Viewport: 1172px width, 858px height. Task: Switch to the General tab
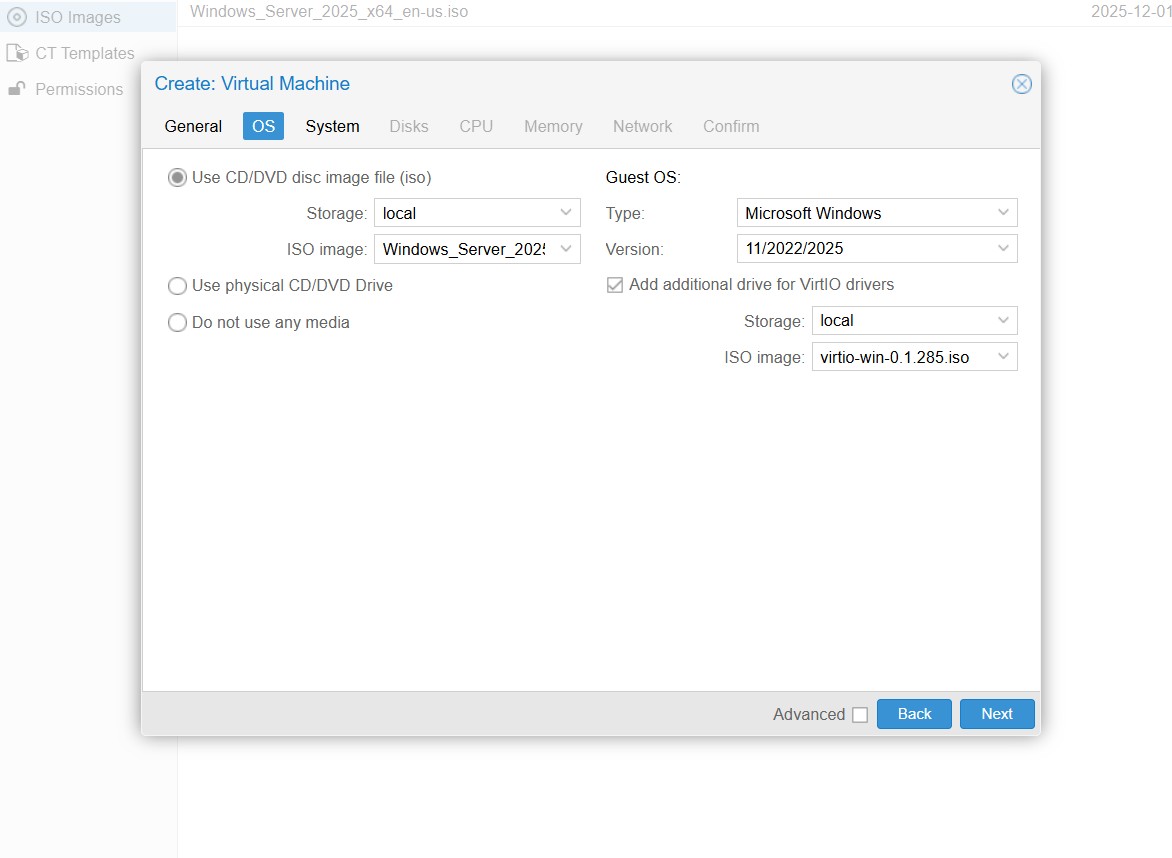(x=193, y=126)
